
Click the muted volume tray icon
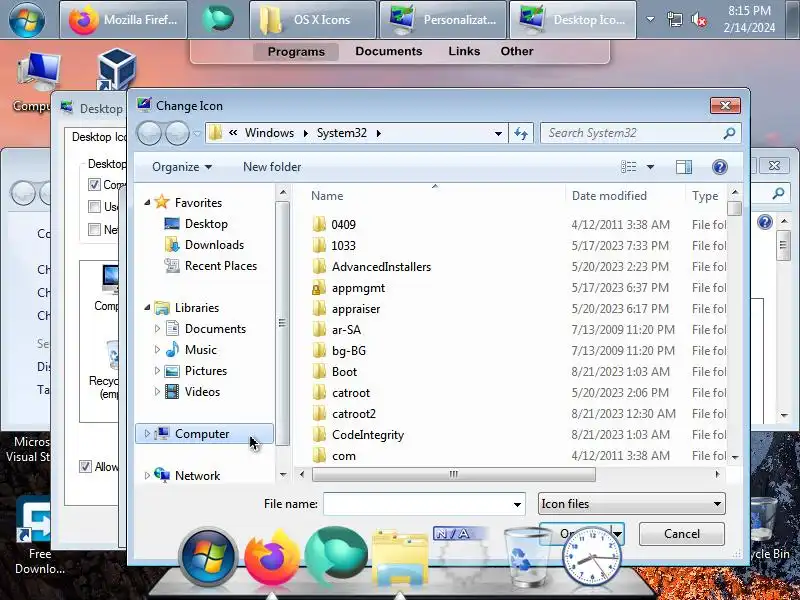coord(698,20)
